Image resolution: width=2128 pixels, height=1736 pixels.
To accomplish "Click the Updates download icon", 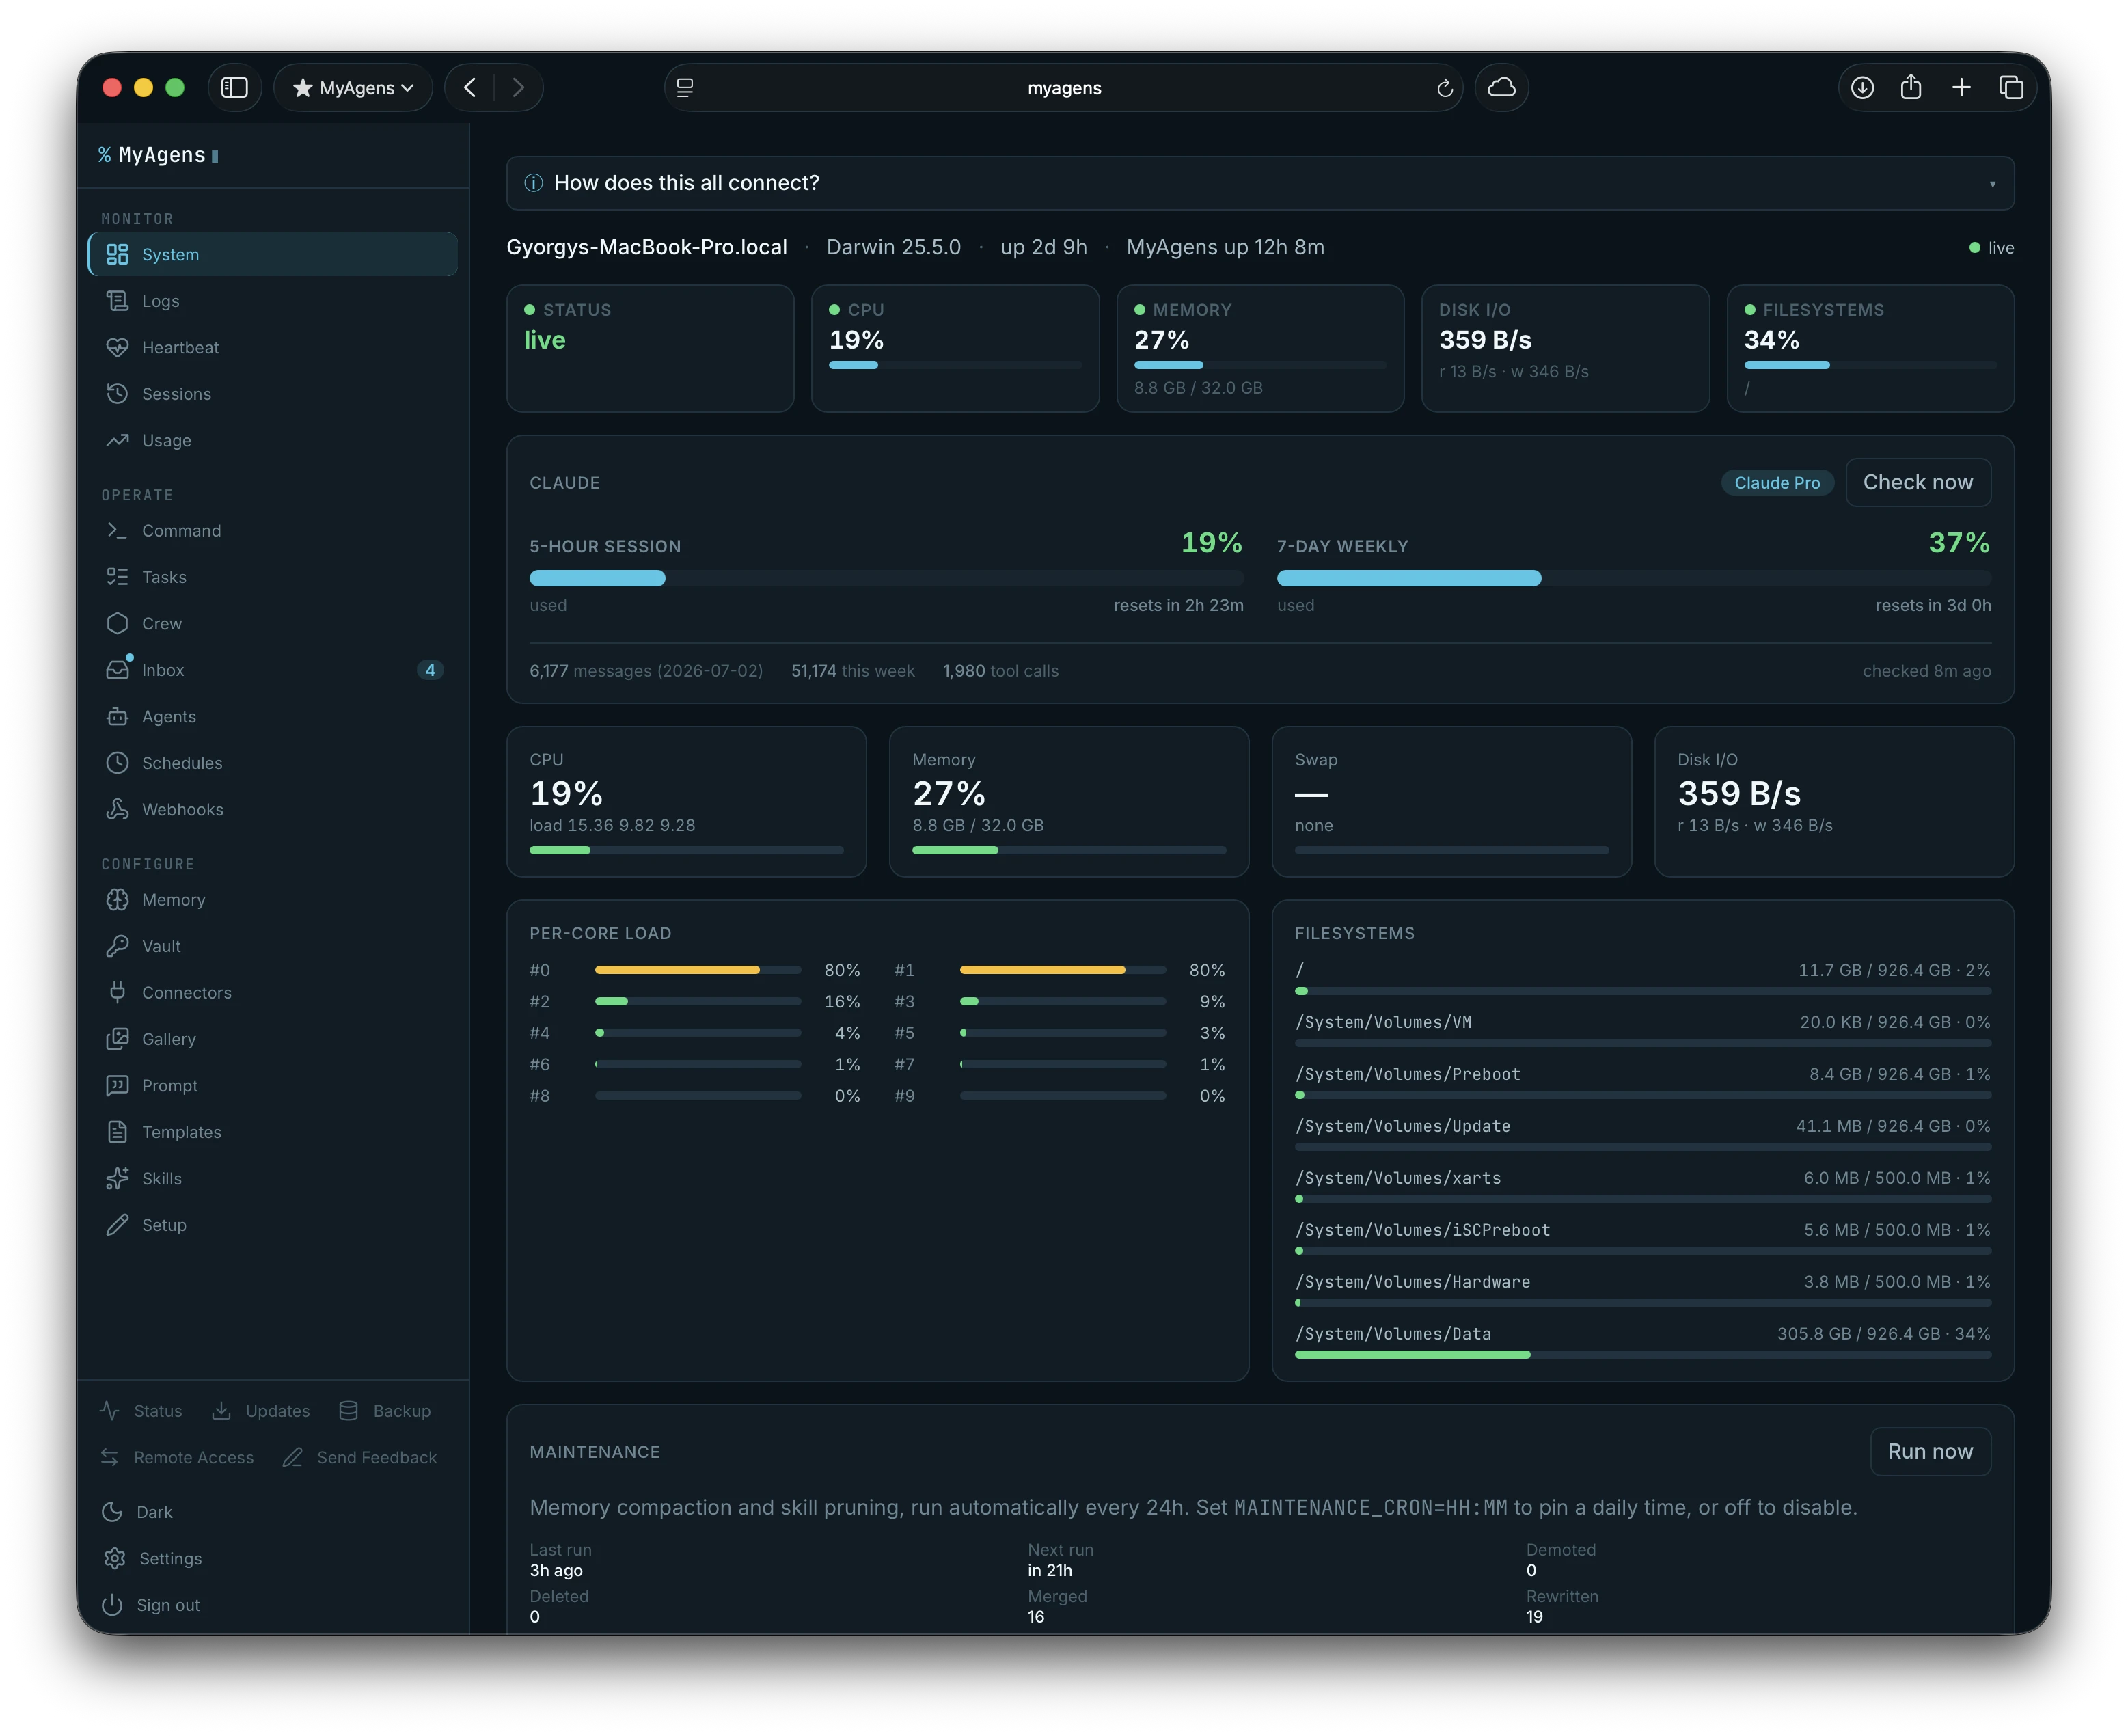I will point(221,1410).
